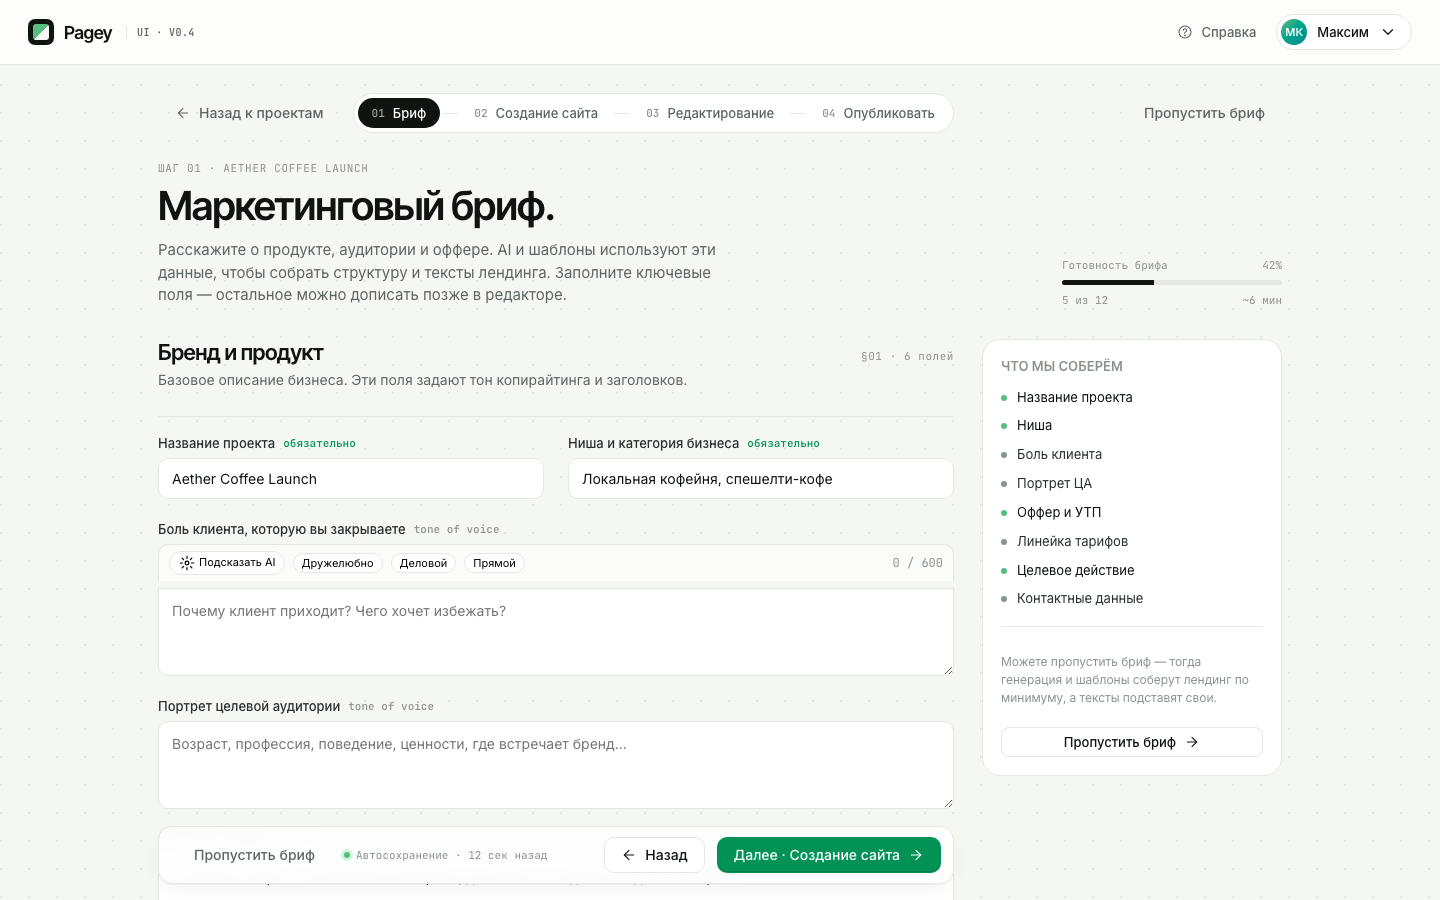Screen dimensions: 1440x900
Task: Click Контактные данные in the checklist
Action: (1080, 598)
